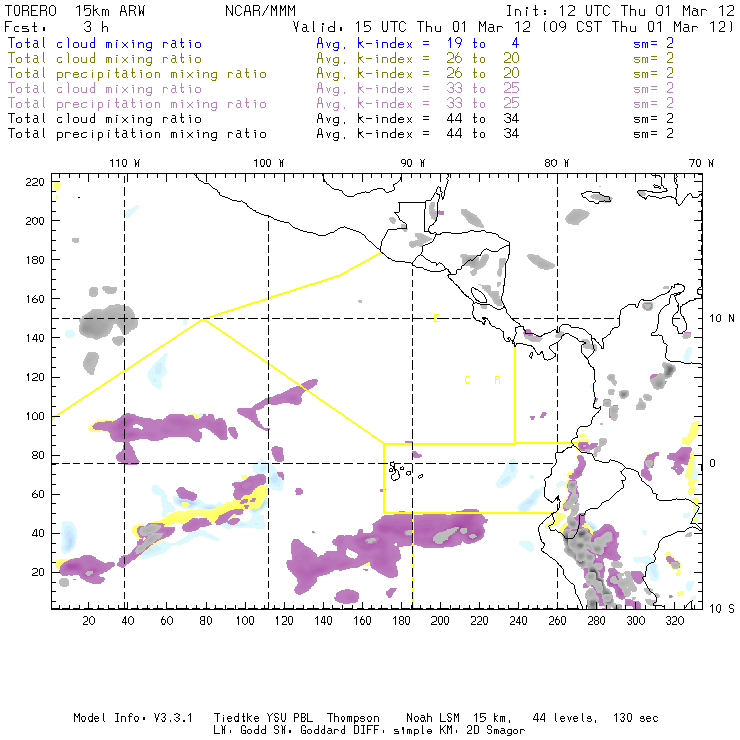Click the black 'Total precipitation mixing ratio' legend entry
Screen dimensions: 740x740
click(137, 134)
